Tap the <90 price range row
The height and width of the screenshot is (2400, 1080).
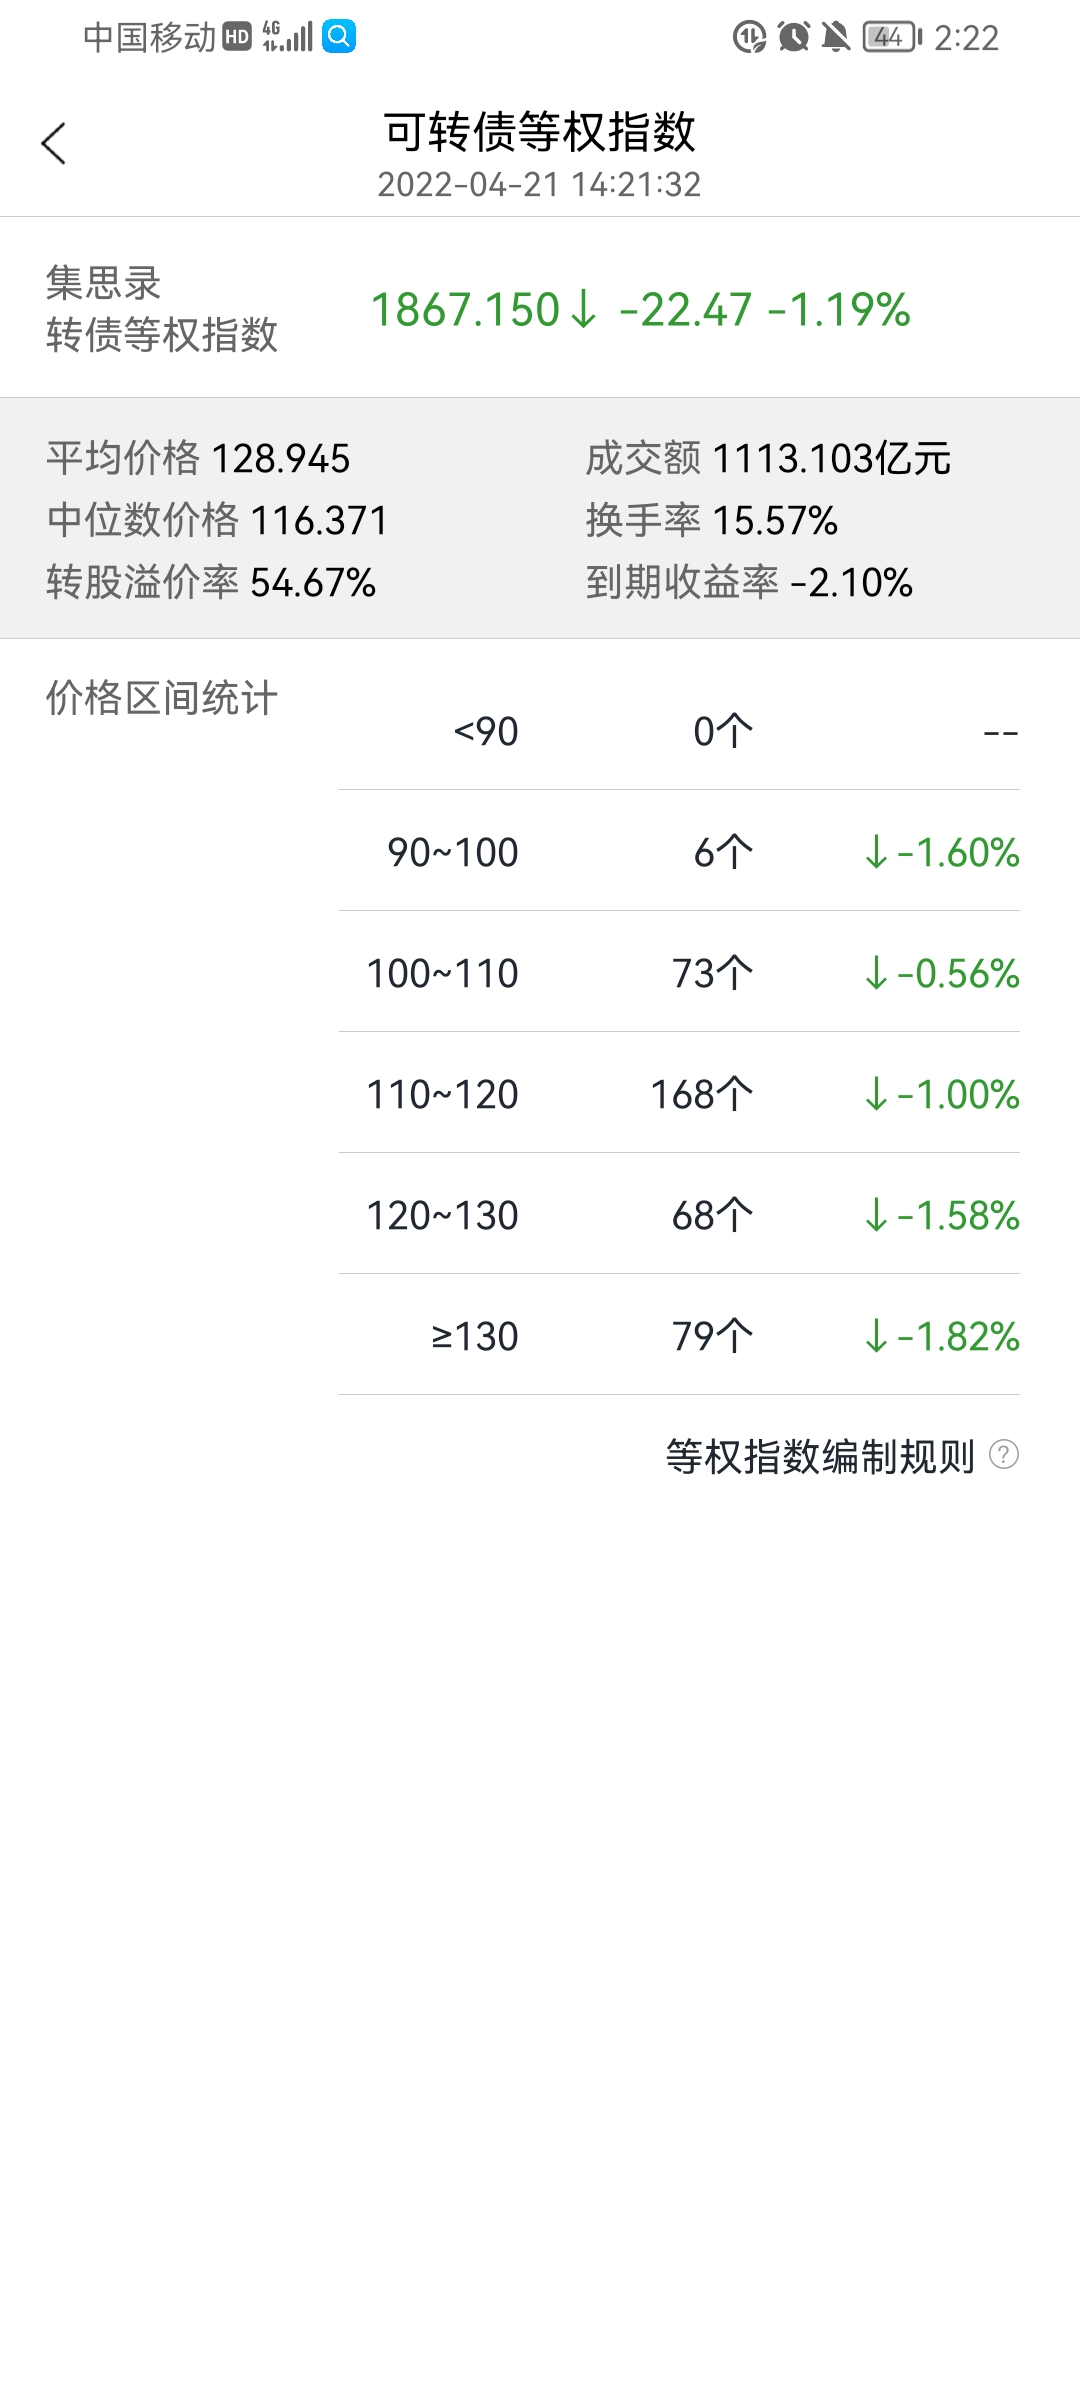point(679,731)
